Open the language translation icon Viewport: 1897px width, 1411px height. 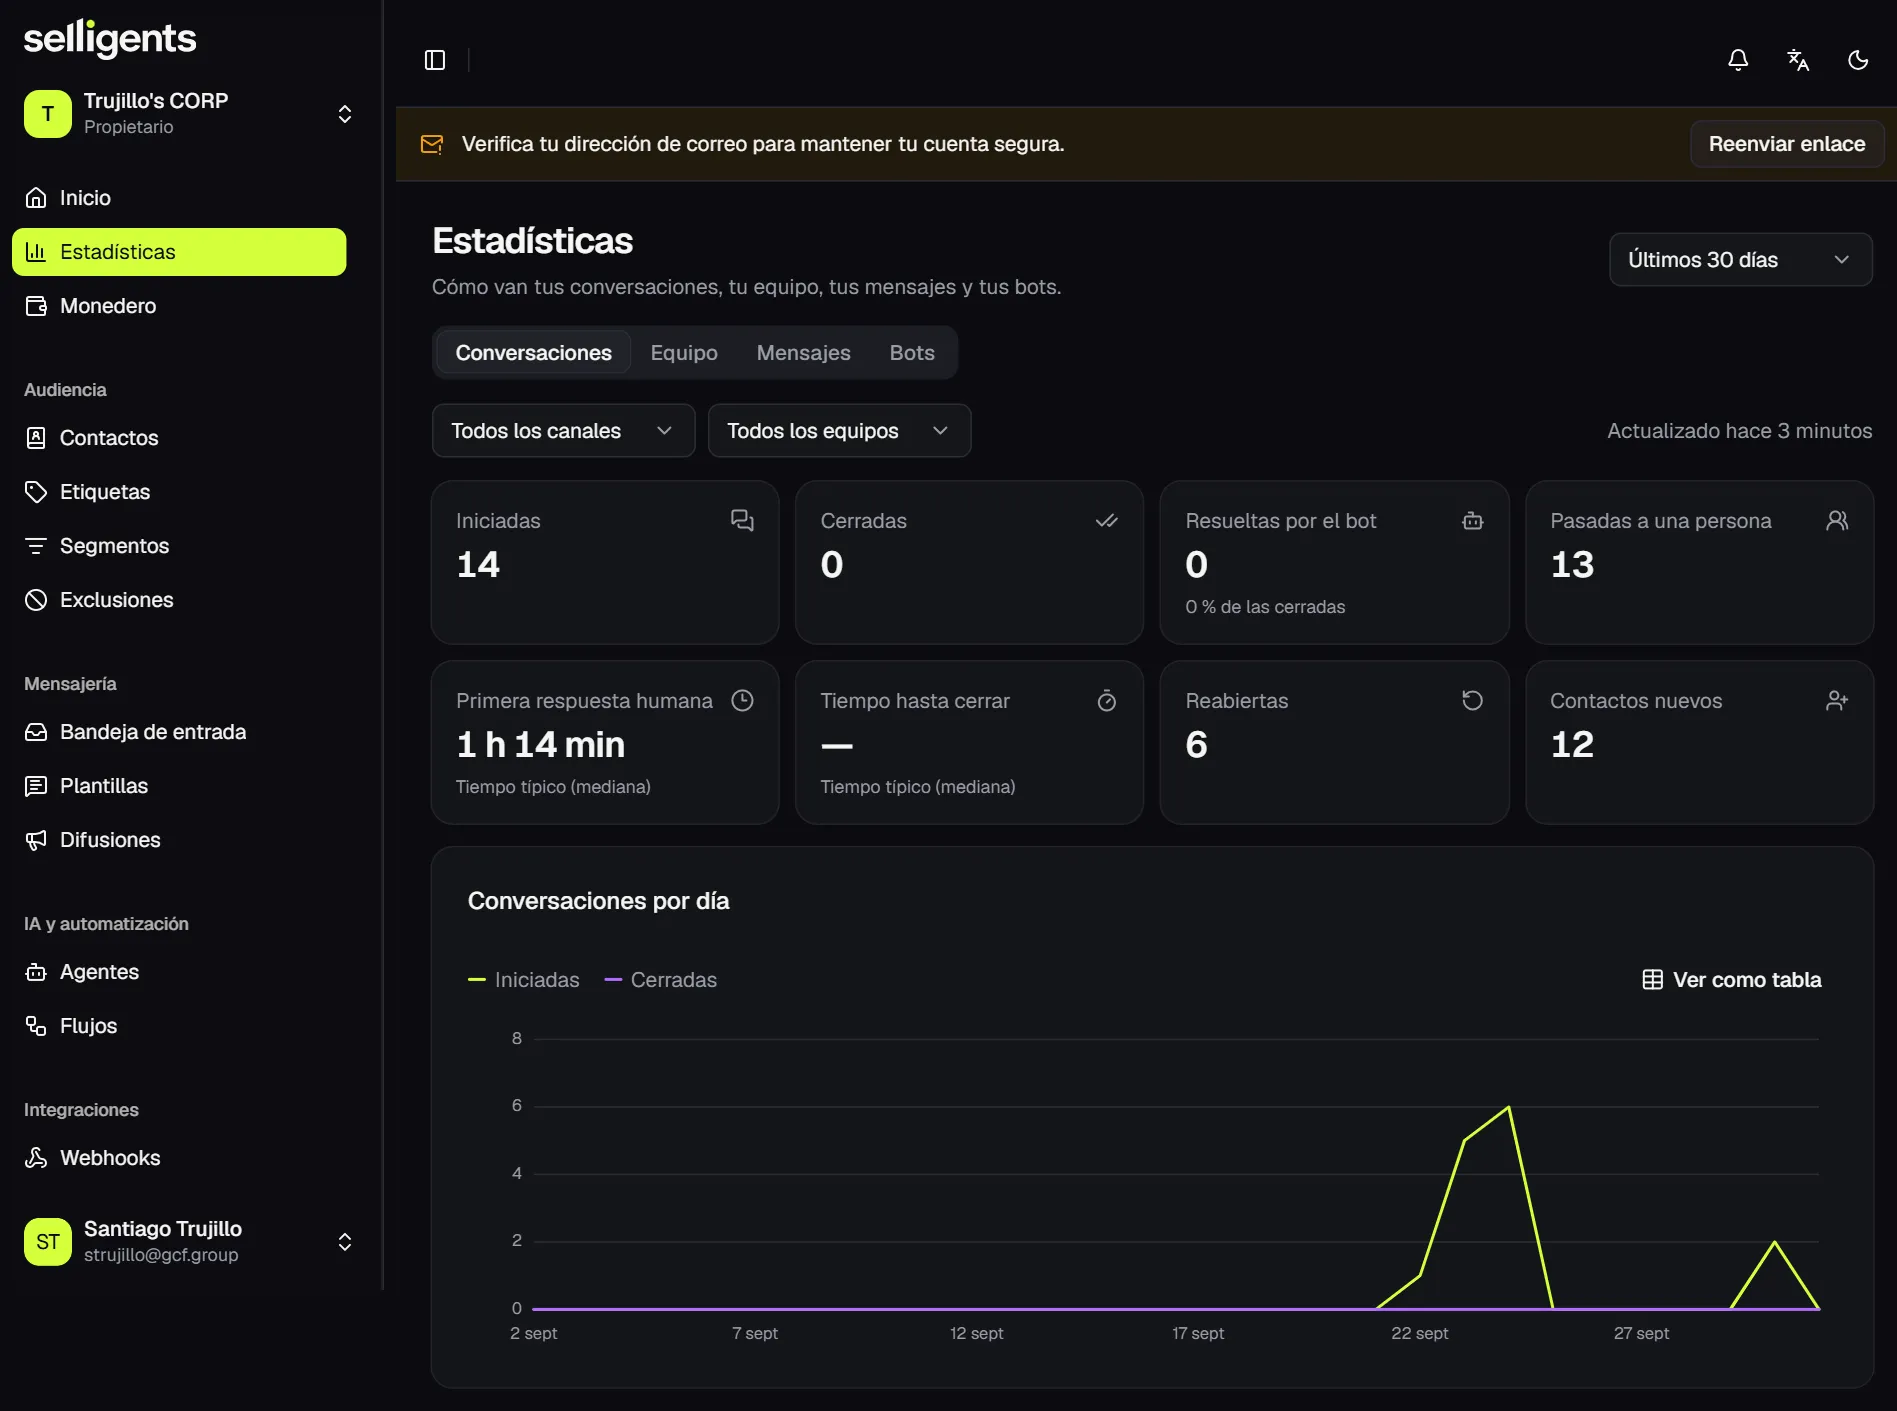(x=1798, y=60)
